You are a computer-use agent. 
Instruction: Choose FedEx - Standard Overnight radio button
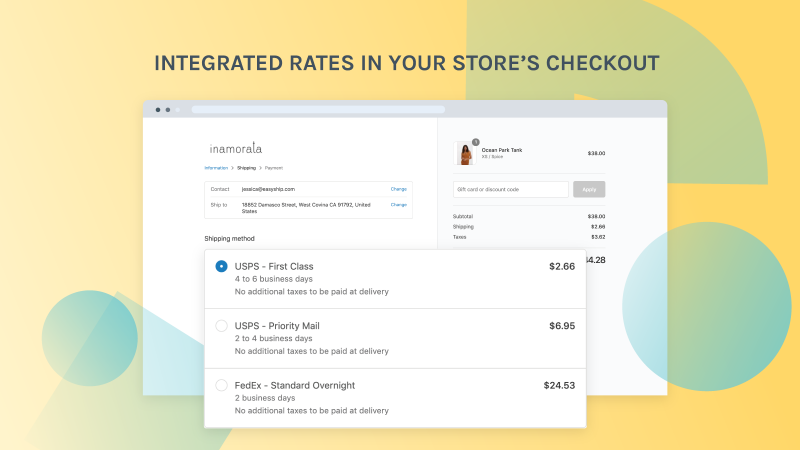pyautogui.click(x=221, y=385)
